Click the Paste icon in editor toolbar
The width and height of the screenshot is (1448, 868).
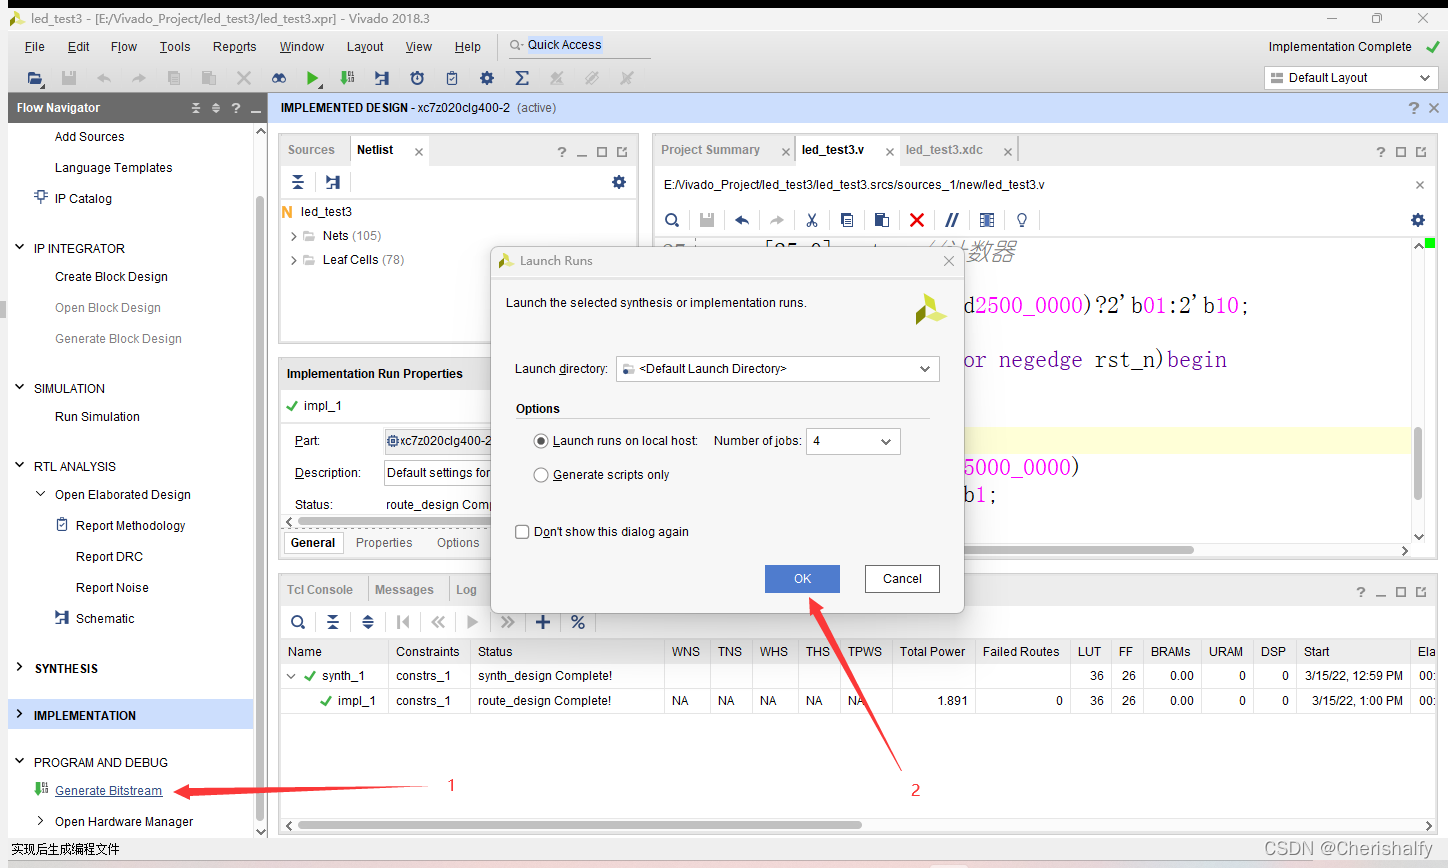pos(882,220)
